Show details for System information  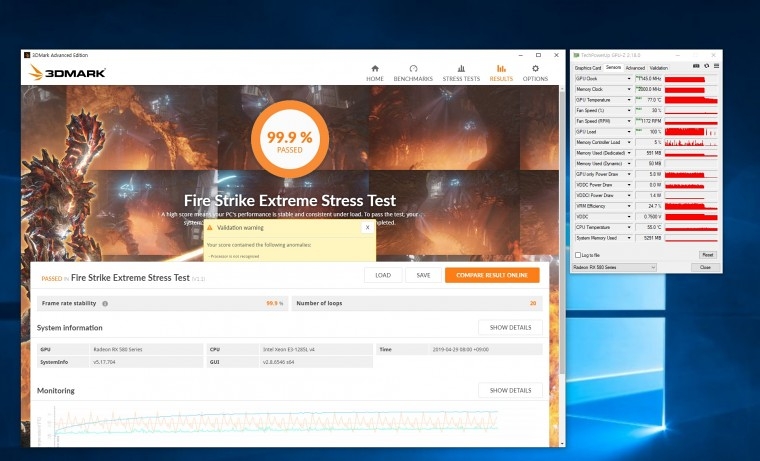[x=510, y=328]
